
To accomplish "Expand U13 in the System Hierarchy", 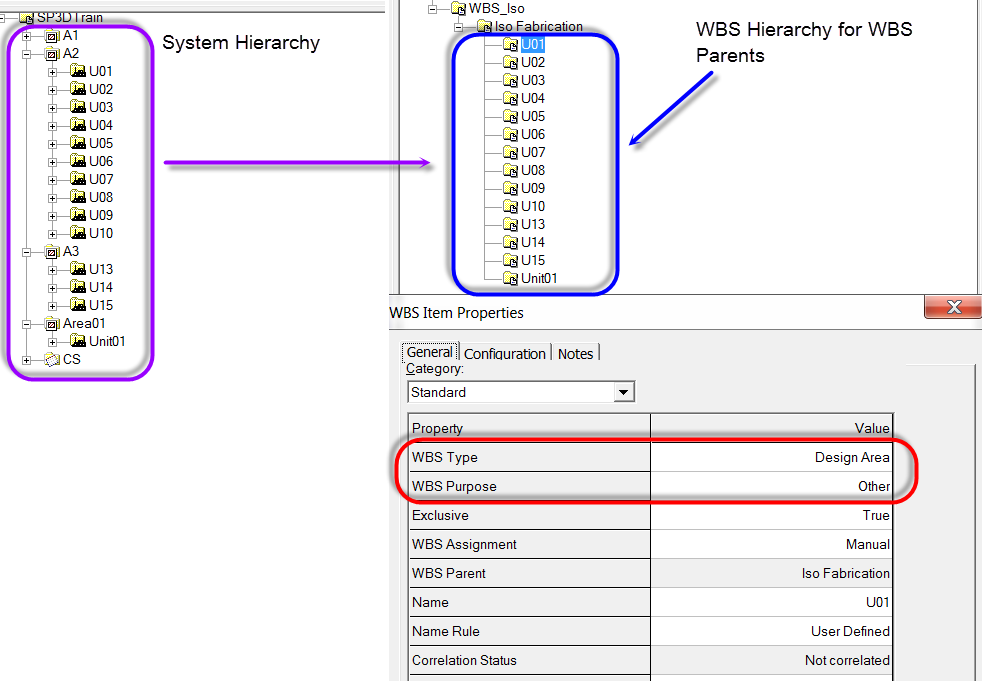I will (53, 271).
